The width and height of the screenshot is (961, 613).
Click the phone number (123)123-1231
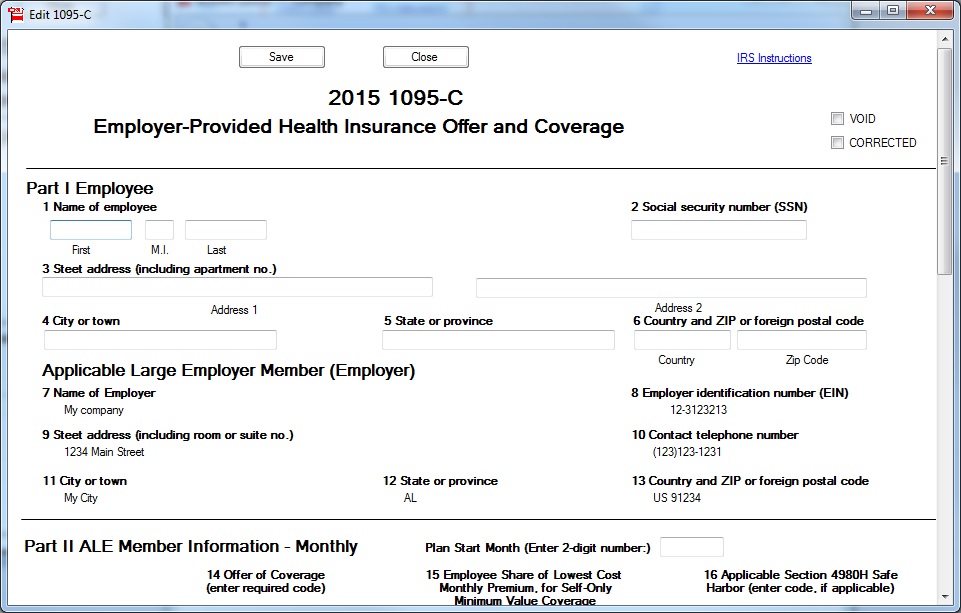pos(687,452)
